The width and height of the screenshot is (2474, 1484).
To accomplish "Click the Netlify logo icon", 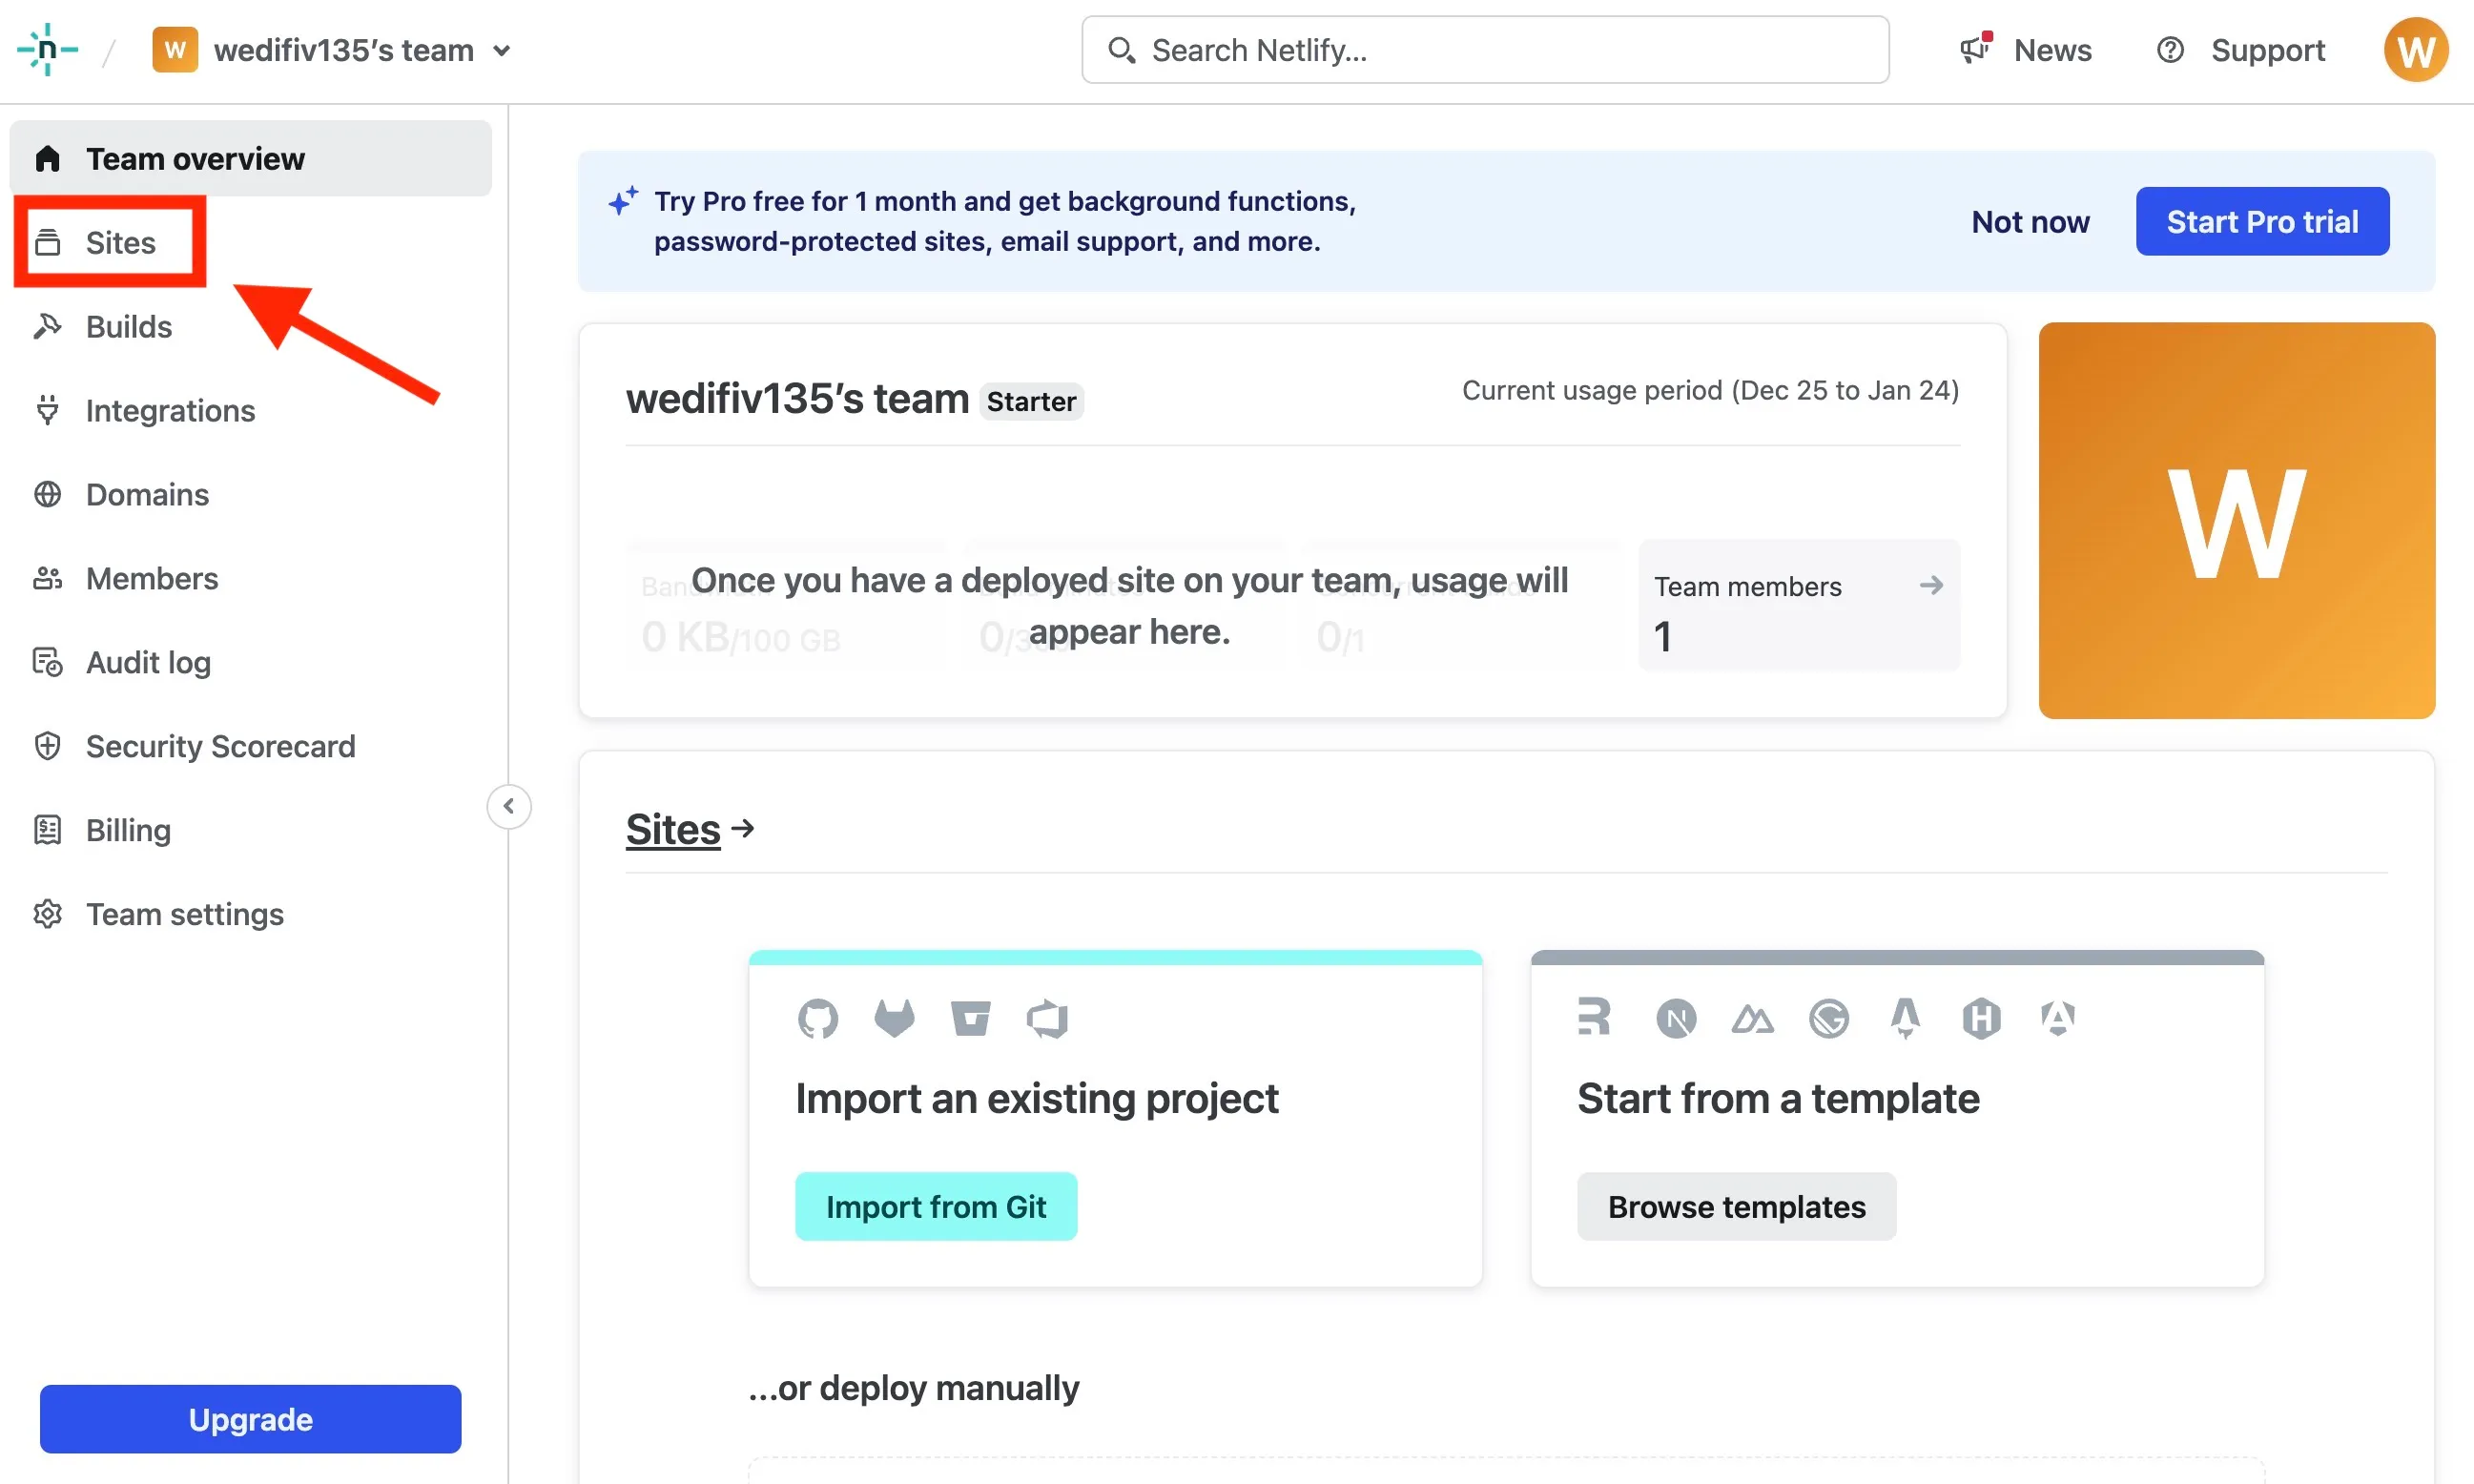I will coord(47,50).
